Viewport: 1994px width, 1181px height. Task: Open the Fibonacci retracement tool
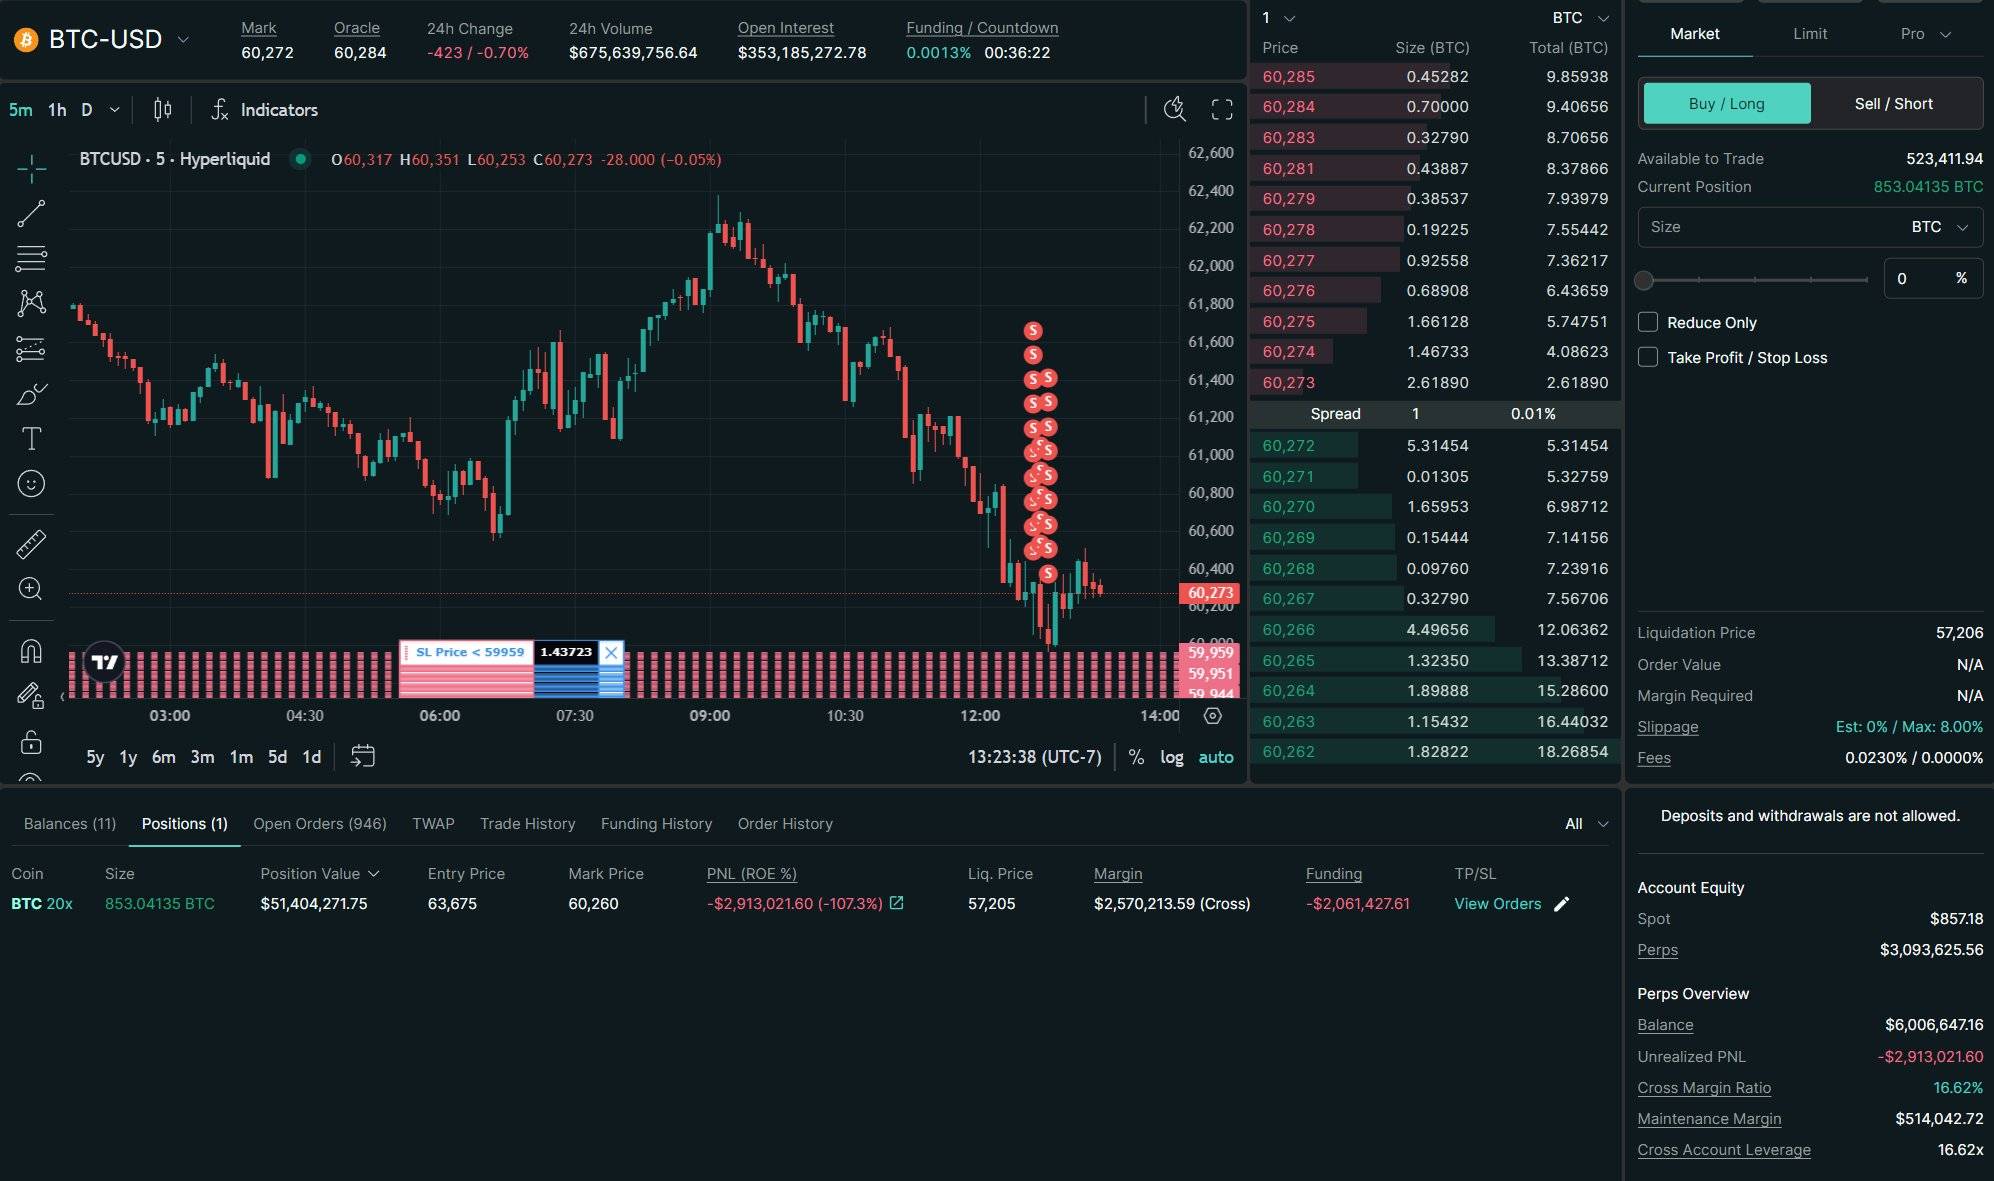click(31, 258)
